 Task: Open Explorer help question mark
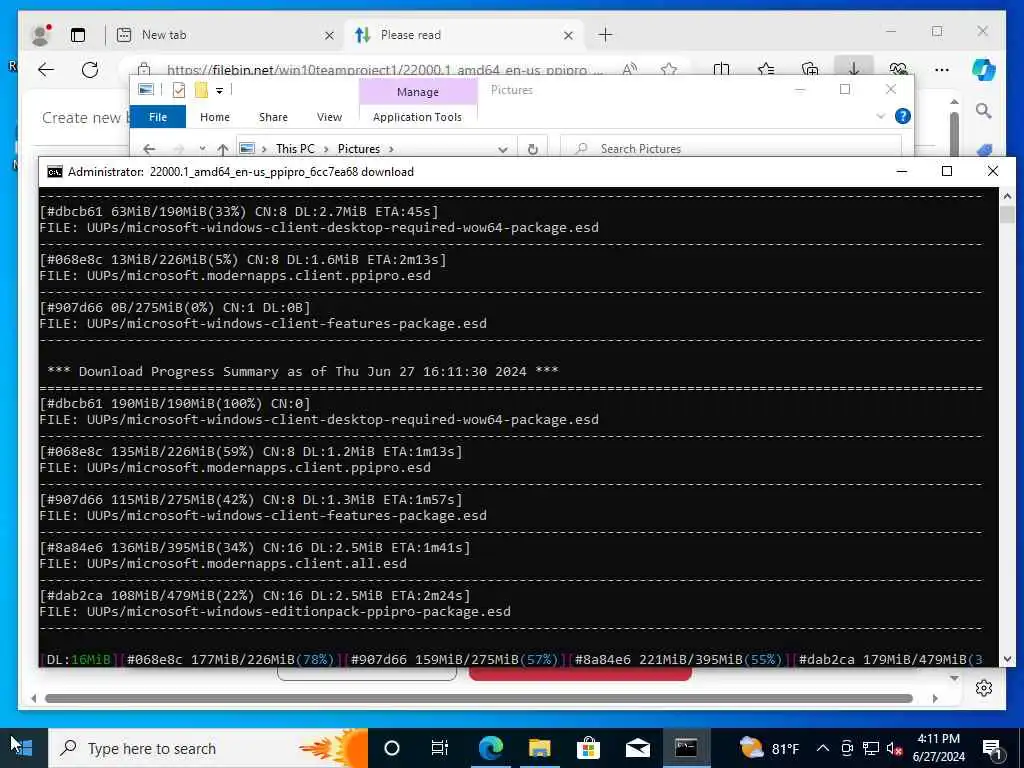coord(903,116)
